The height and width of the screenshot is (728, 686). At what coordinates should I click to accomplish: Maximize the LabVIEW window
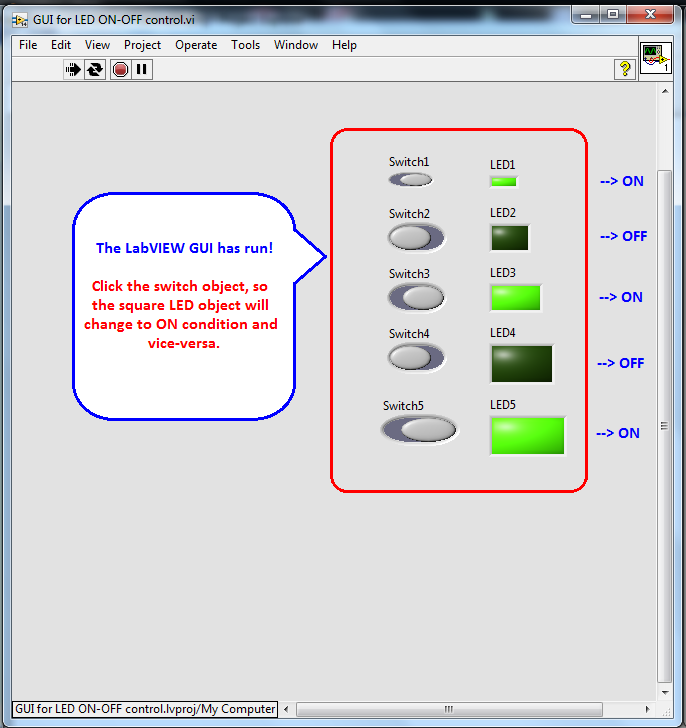[x=613, y=15]
